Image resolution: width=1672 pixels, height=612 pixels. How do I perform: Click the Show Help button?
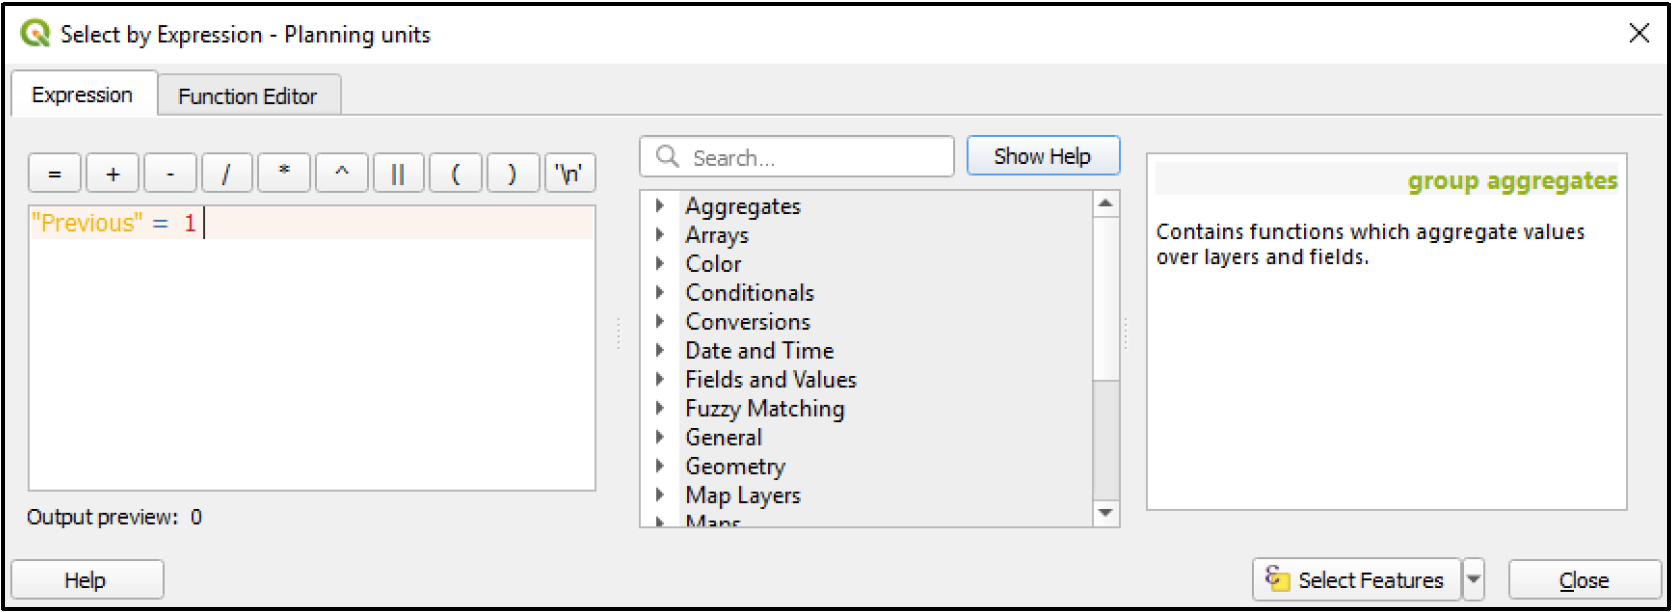1042,156
